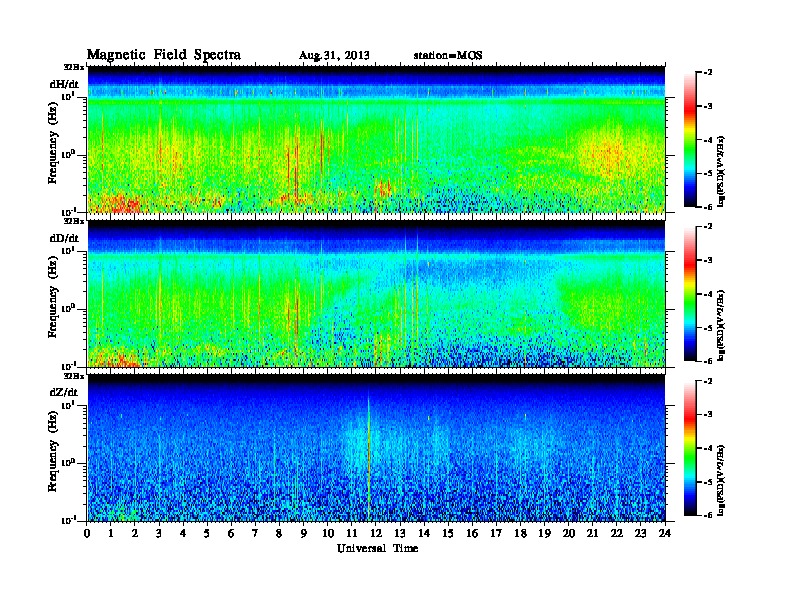The image size is (792, 612).
Task: Select the 'dZ/dt' panel label
Action: point(64,392)
